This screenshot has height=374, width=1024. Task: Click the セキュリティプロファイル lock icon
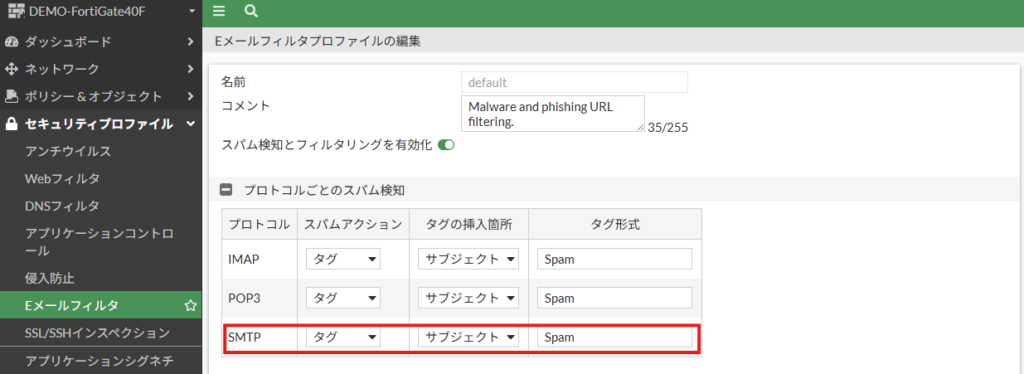(11, 123)
